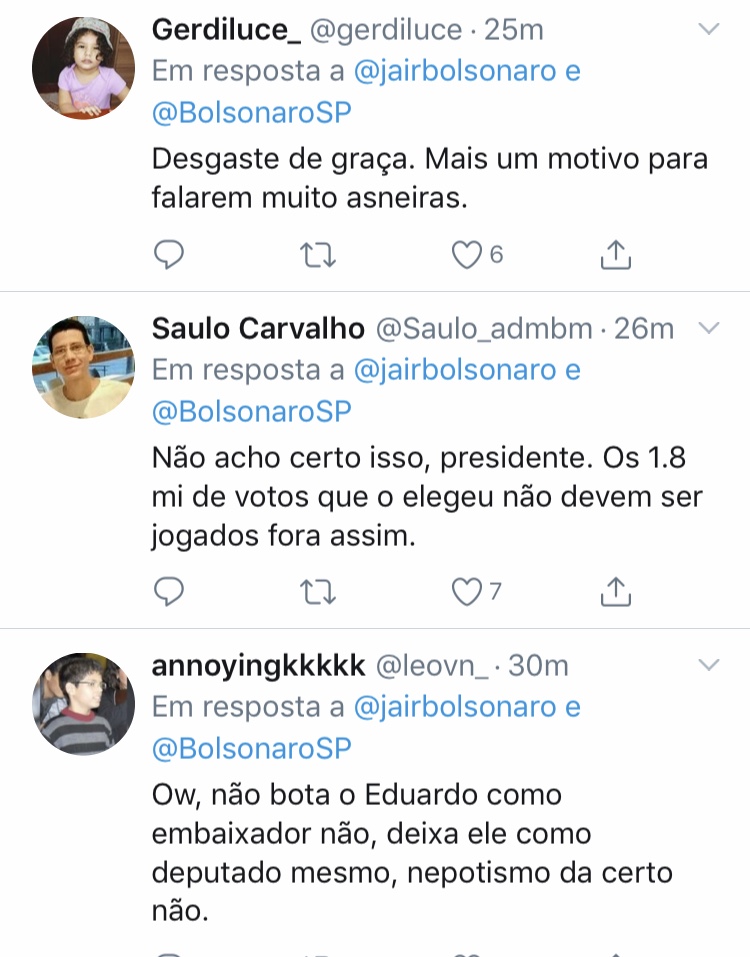Reply to Saulo Carvalho's tweet
The width and height of the screenshot is (750, 957).
click(169, 593)
